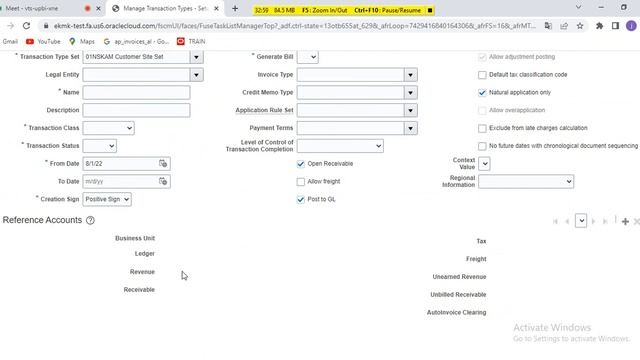Image resolution: width=640 pixels, height=360 pixels.
Task: Open Reference Accounts help icon
Action: click(90, 220)
